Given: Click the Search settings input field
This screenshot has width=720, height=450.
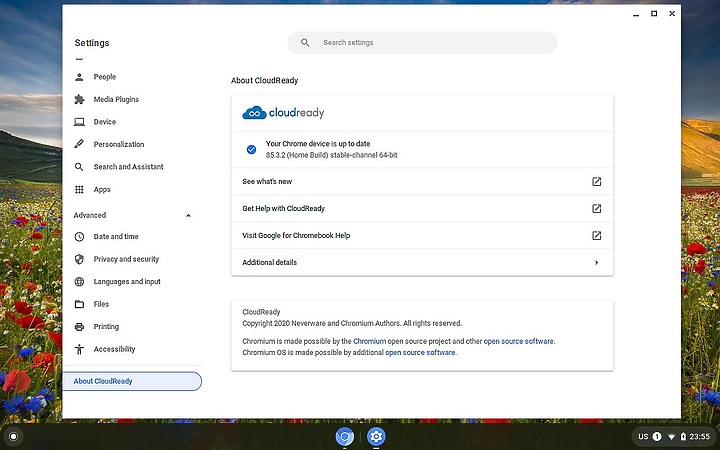Looking at the screenshot, I should (422, 43).
